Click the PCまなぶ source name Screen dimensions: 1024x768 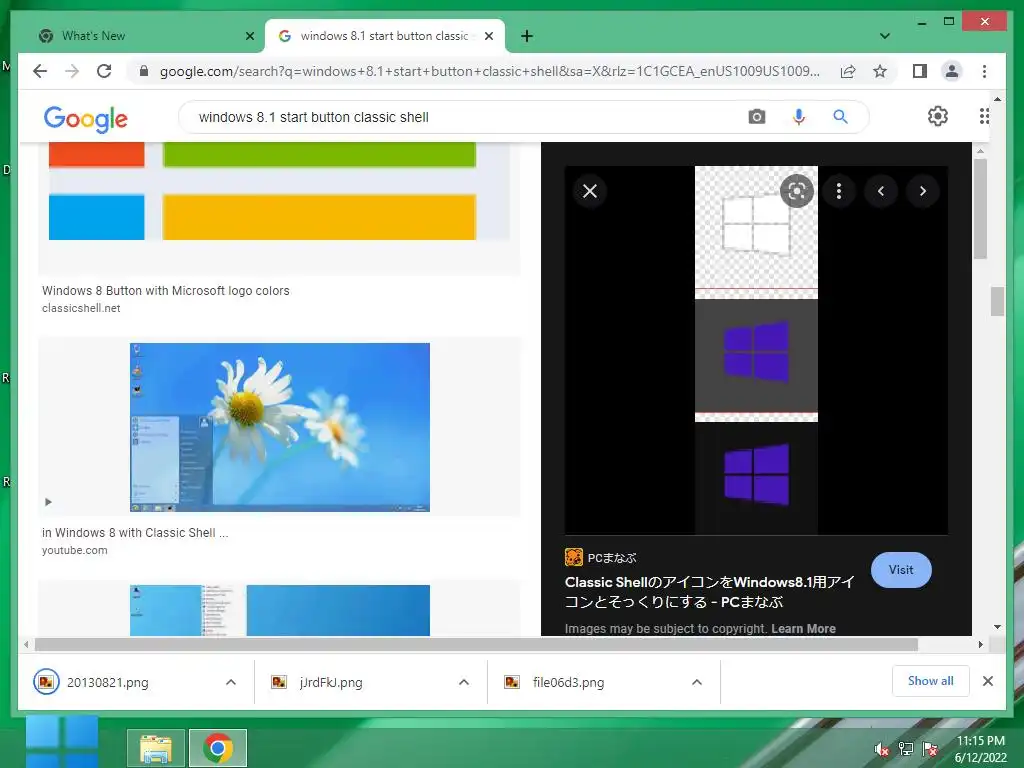[x=611, y=558]
